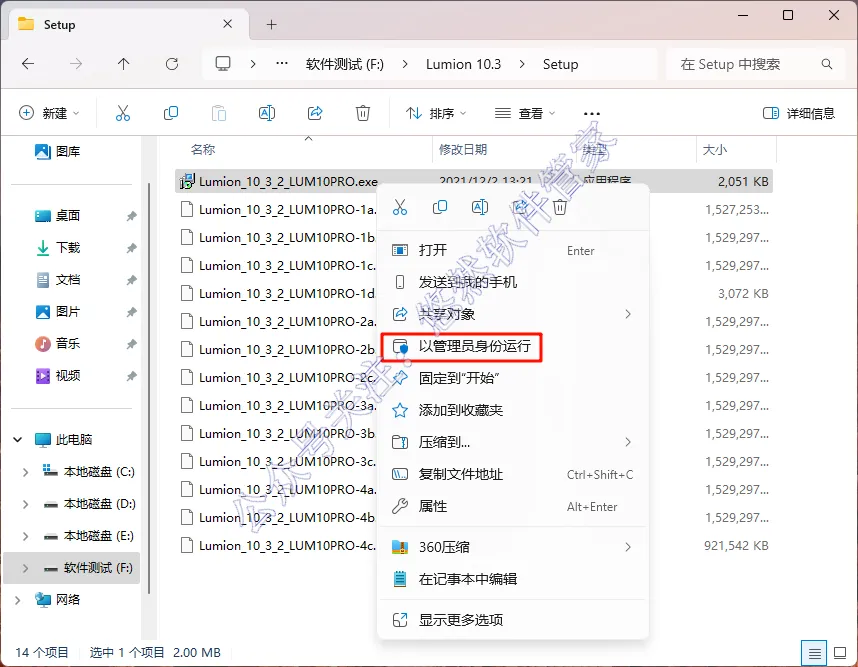Choose 显示更多选项 menu entry

tap(513, 620)
